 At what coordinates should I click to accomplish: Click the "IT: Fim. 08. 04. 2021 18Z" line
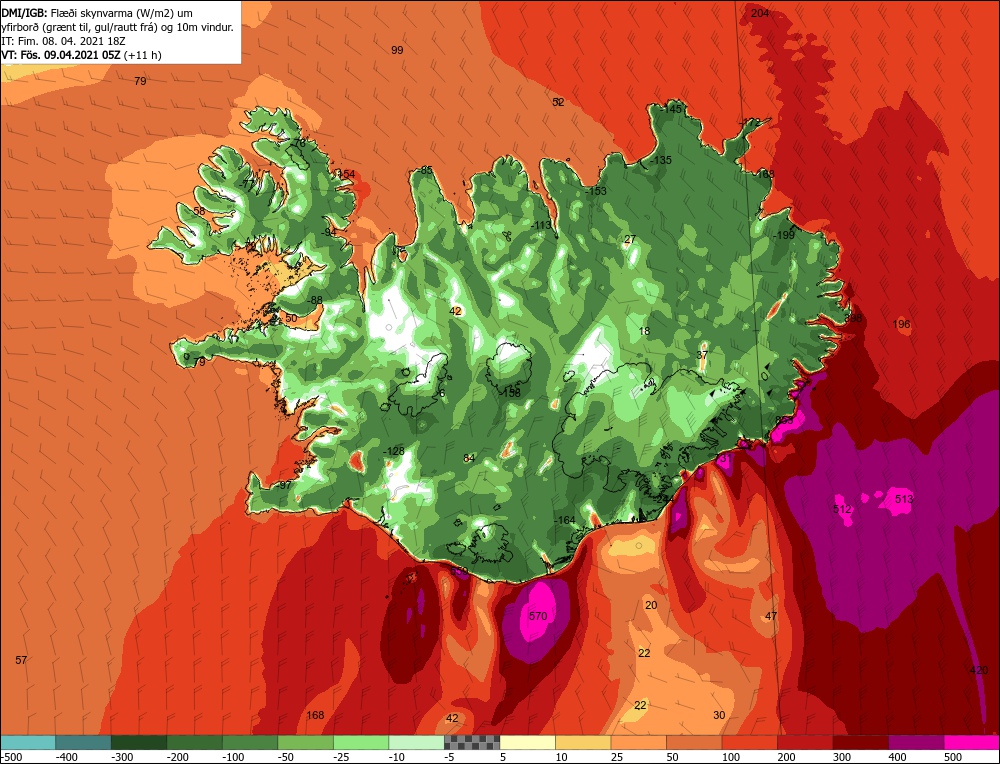(x=64, y=41)
